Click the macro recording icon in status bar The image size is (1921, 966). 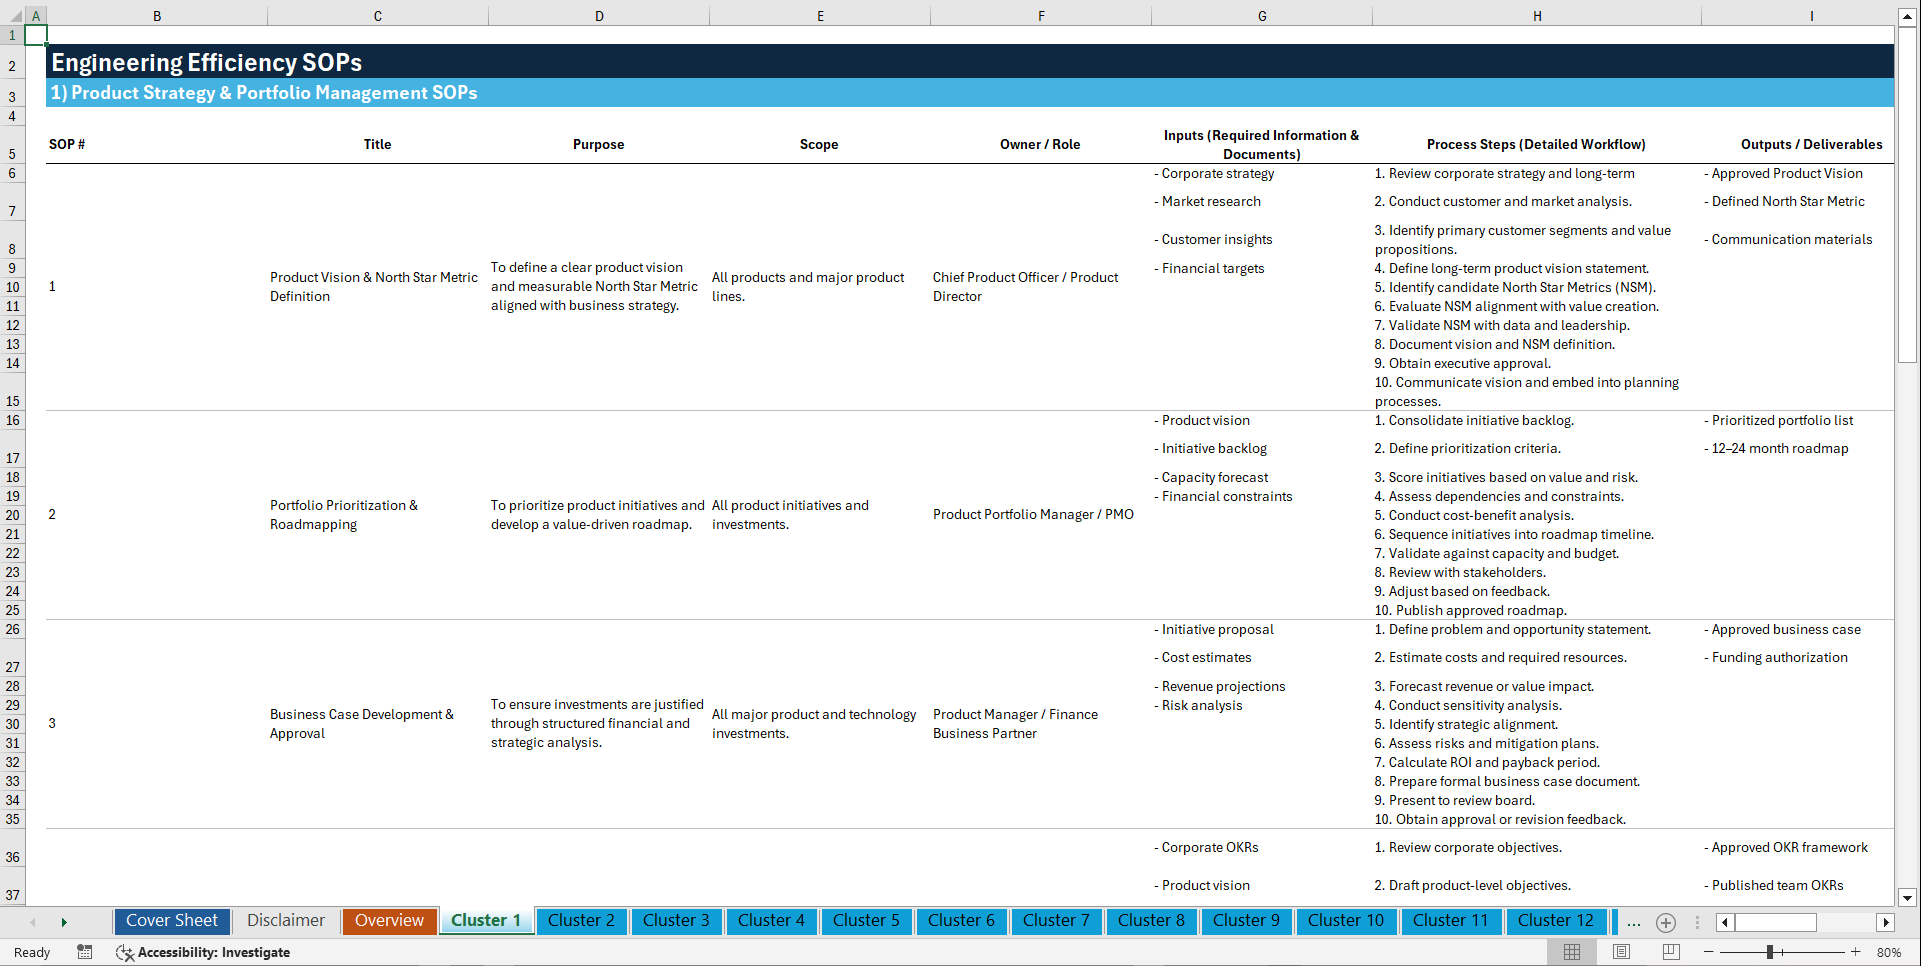pyautogui.click(x=85, y=952)
